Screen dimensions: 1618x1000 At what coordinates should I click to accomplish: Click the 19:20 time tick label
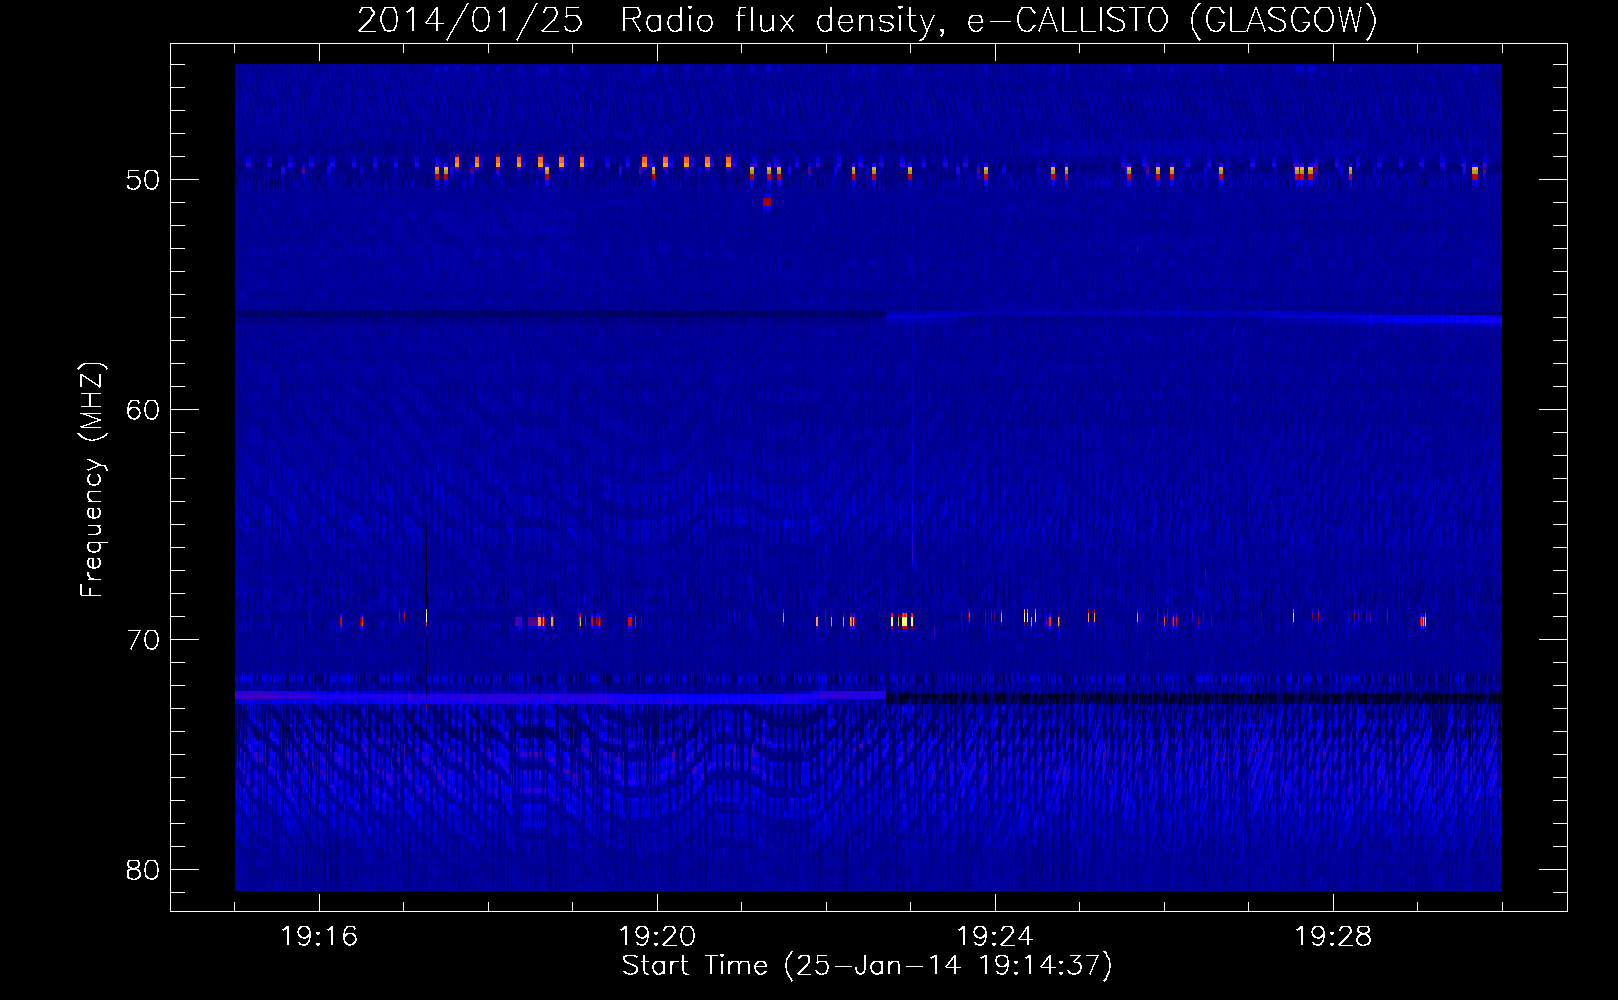[657, 937]
